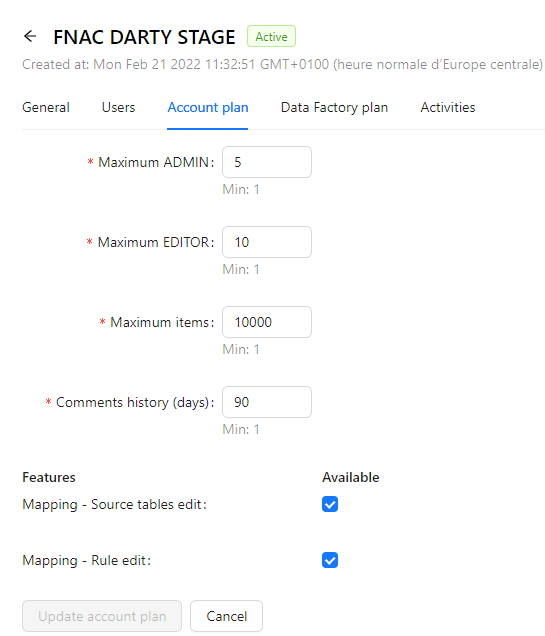The image size is (545, 636).
Task: Uncheck Mapping - Source tables edit checkbox
Action: click(x=330, y=504)
